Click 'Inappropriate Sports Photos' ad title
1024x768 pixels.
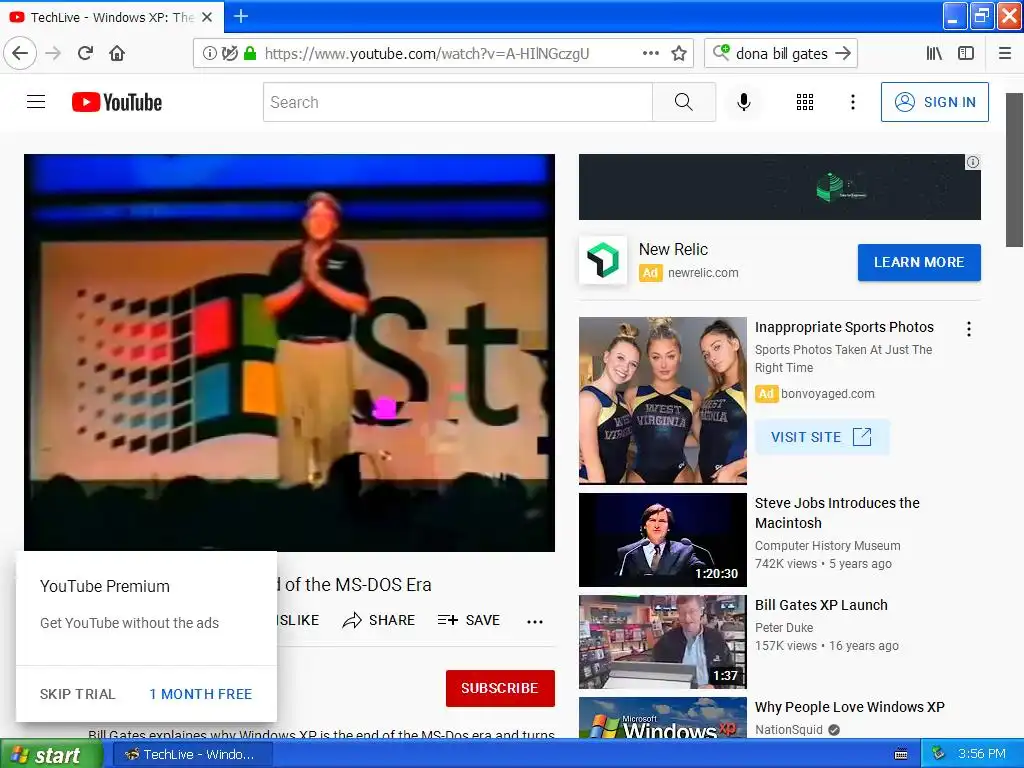pyautogui.click(x=844, y=327)
